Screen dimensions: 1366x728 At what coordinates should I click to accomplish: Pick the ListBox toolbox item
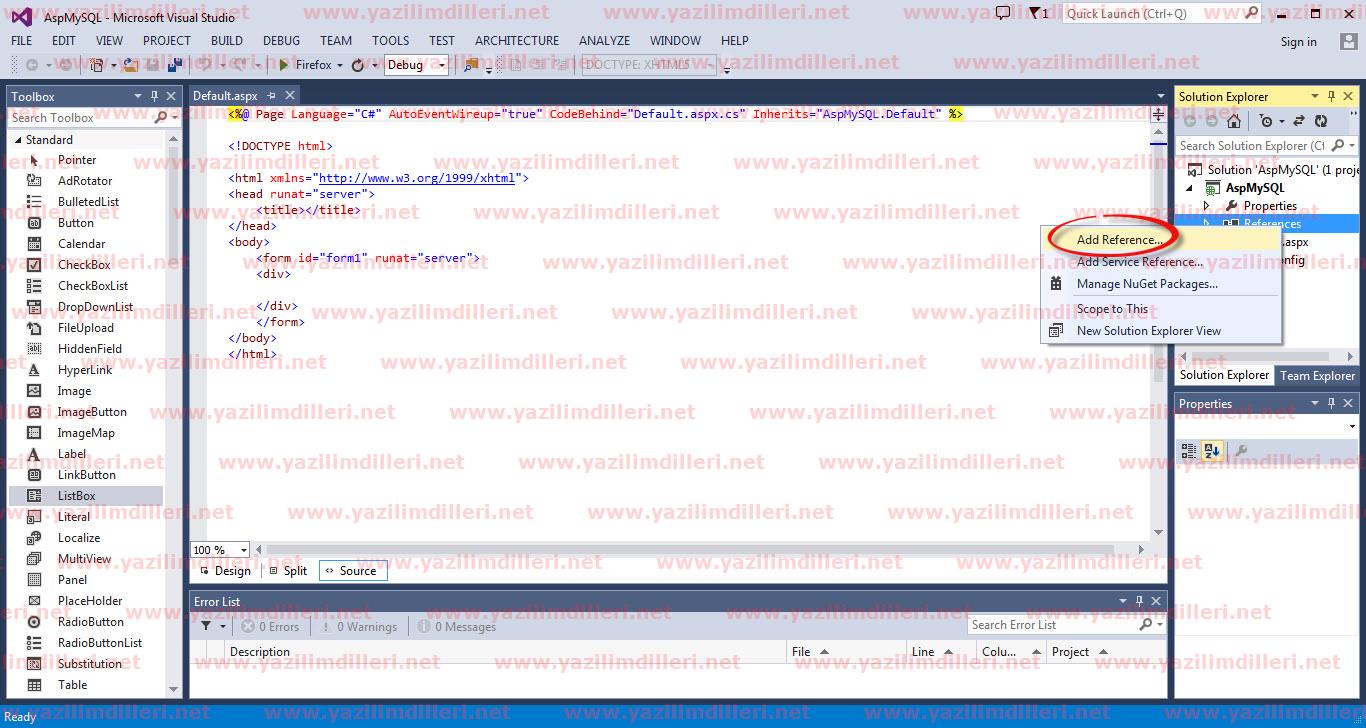[x=86, y=496]
